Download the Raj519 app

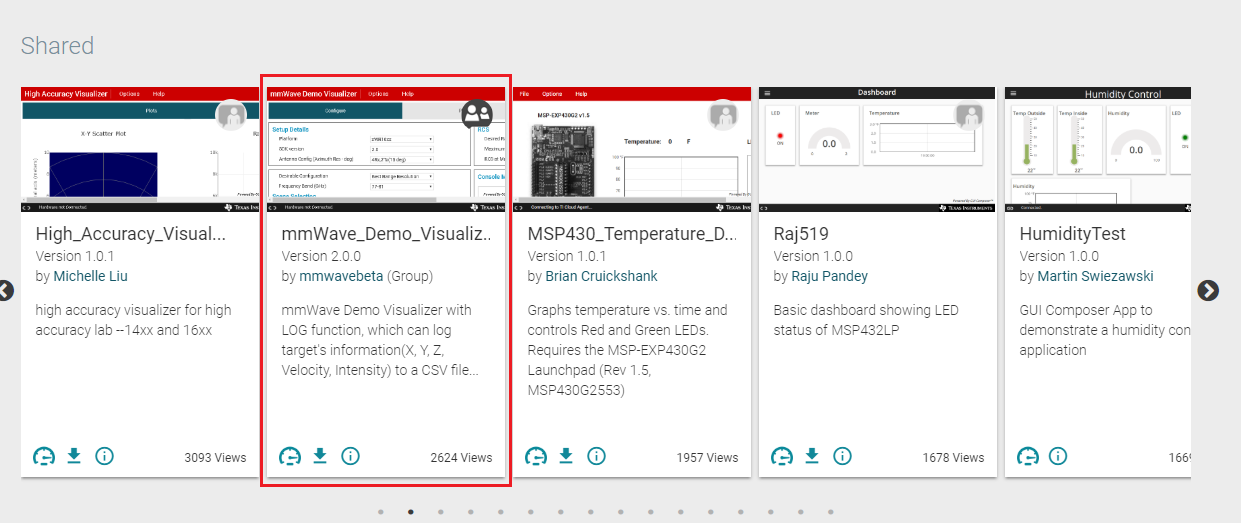pos(811,456)
